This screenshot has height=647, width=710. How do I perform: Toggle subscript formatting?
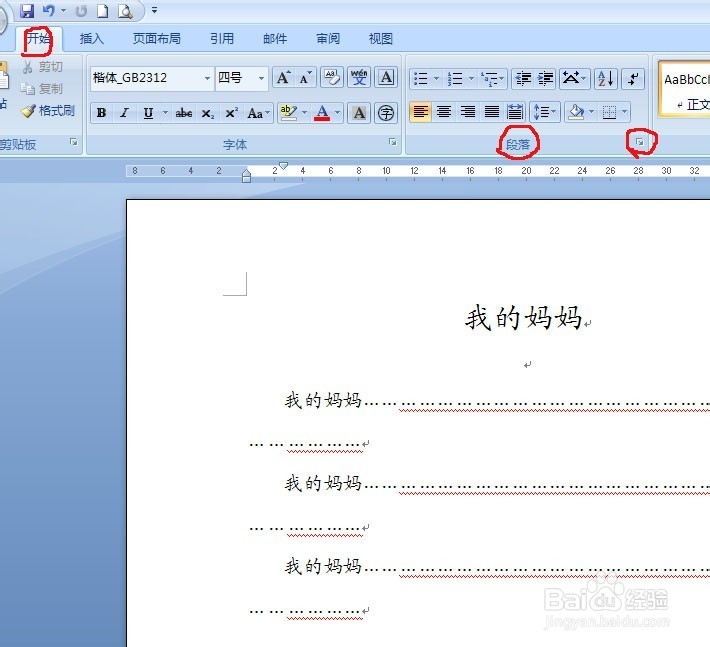(x=207, y=113)
